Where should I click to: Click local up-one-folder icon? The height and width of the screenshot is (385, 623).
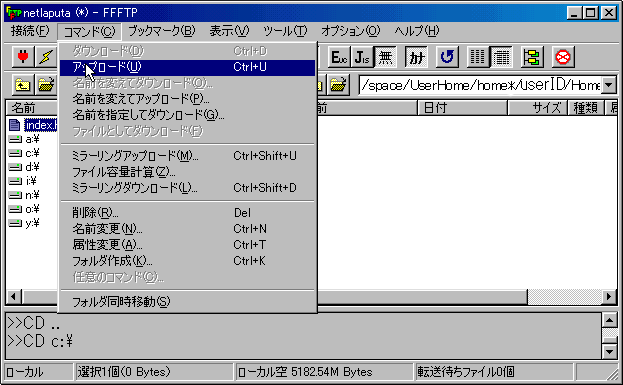coord(23,85)
